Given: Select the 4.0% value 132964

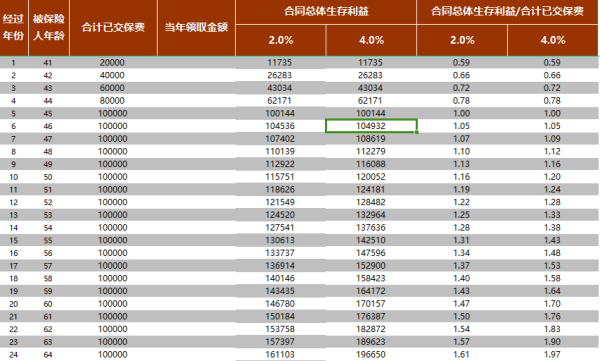Looking at the screenshot, I should pyautogui.click(x=371, y=215).
